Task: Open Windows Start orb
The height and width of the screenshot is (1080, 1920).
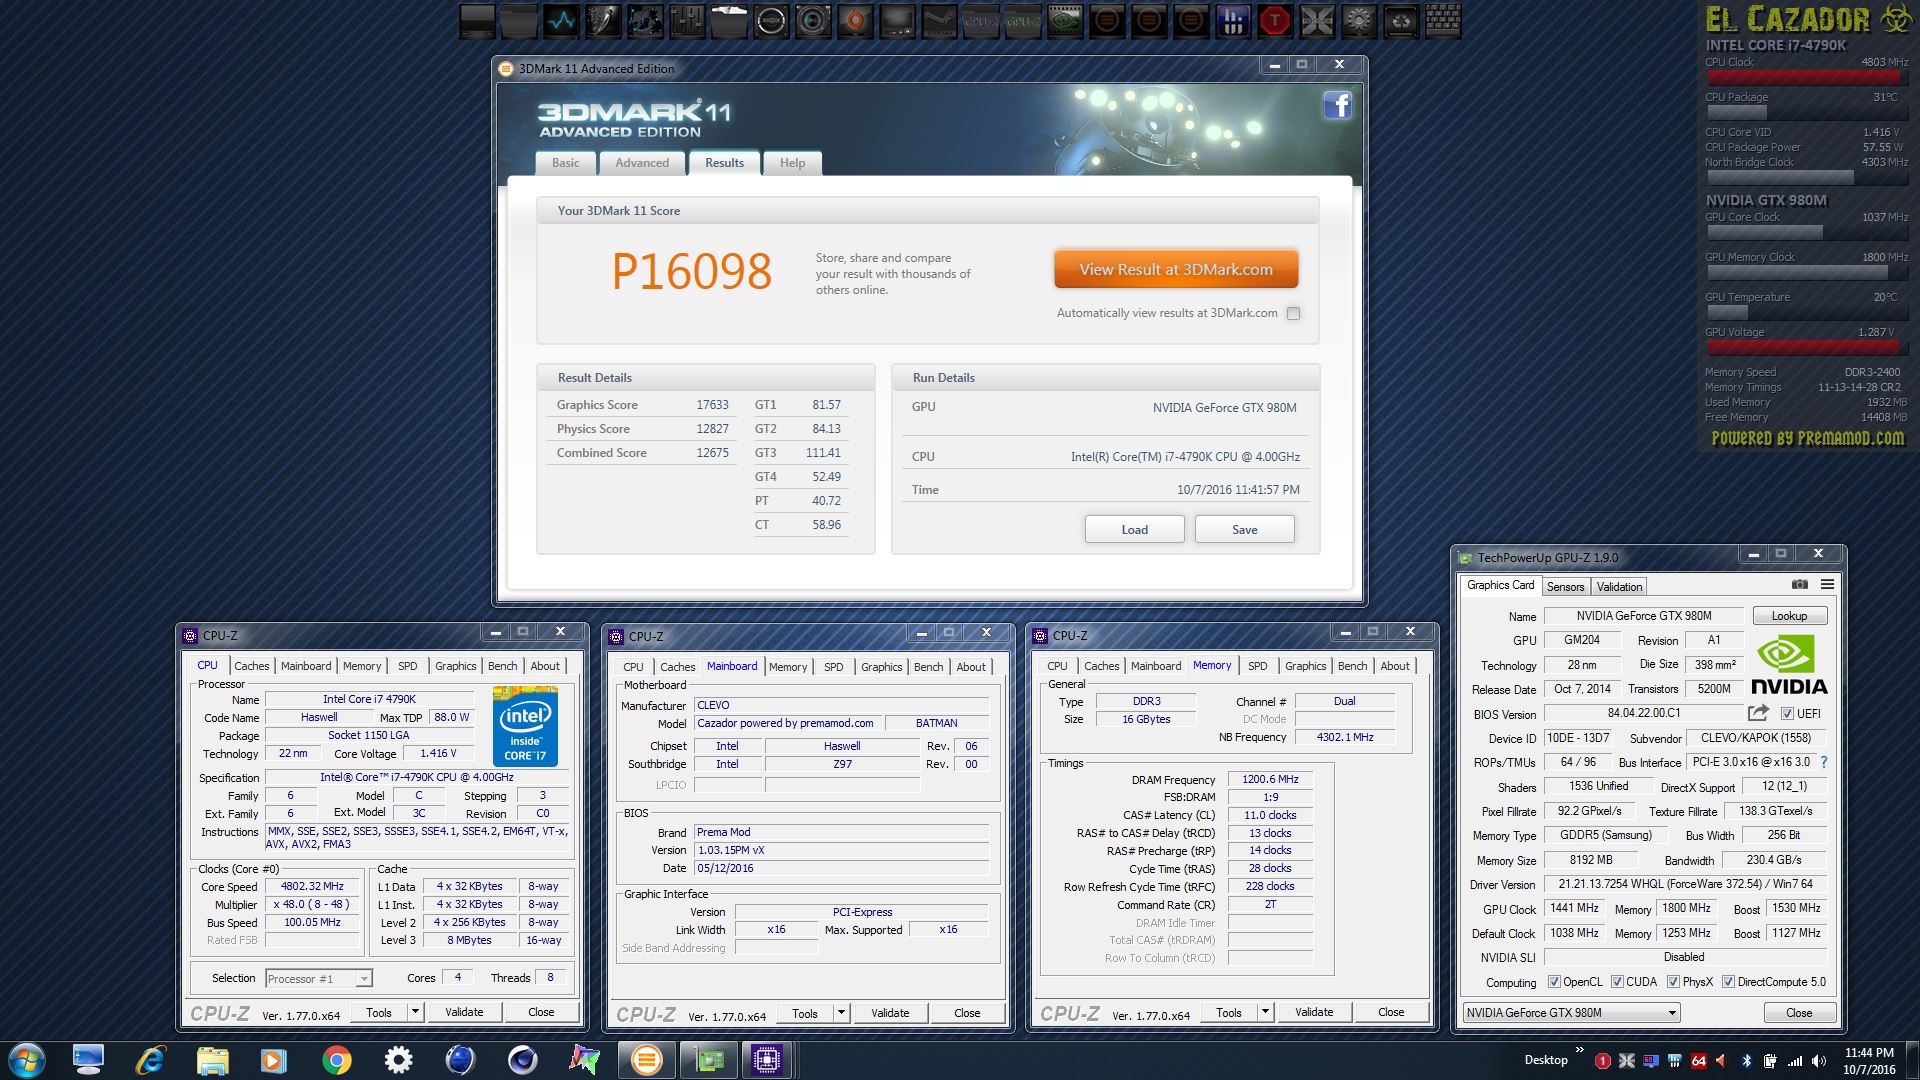Action: pyautogui.click(x=27, y=1060)
